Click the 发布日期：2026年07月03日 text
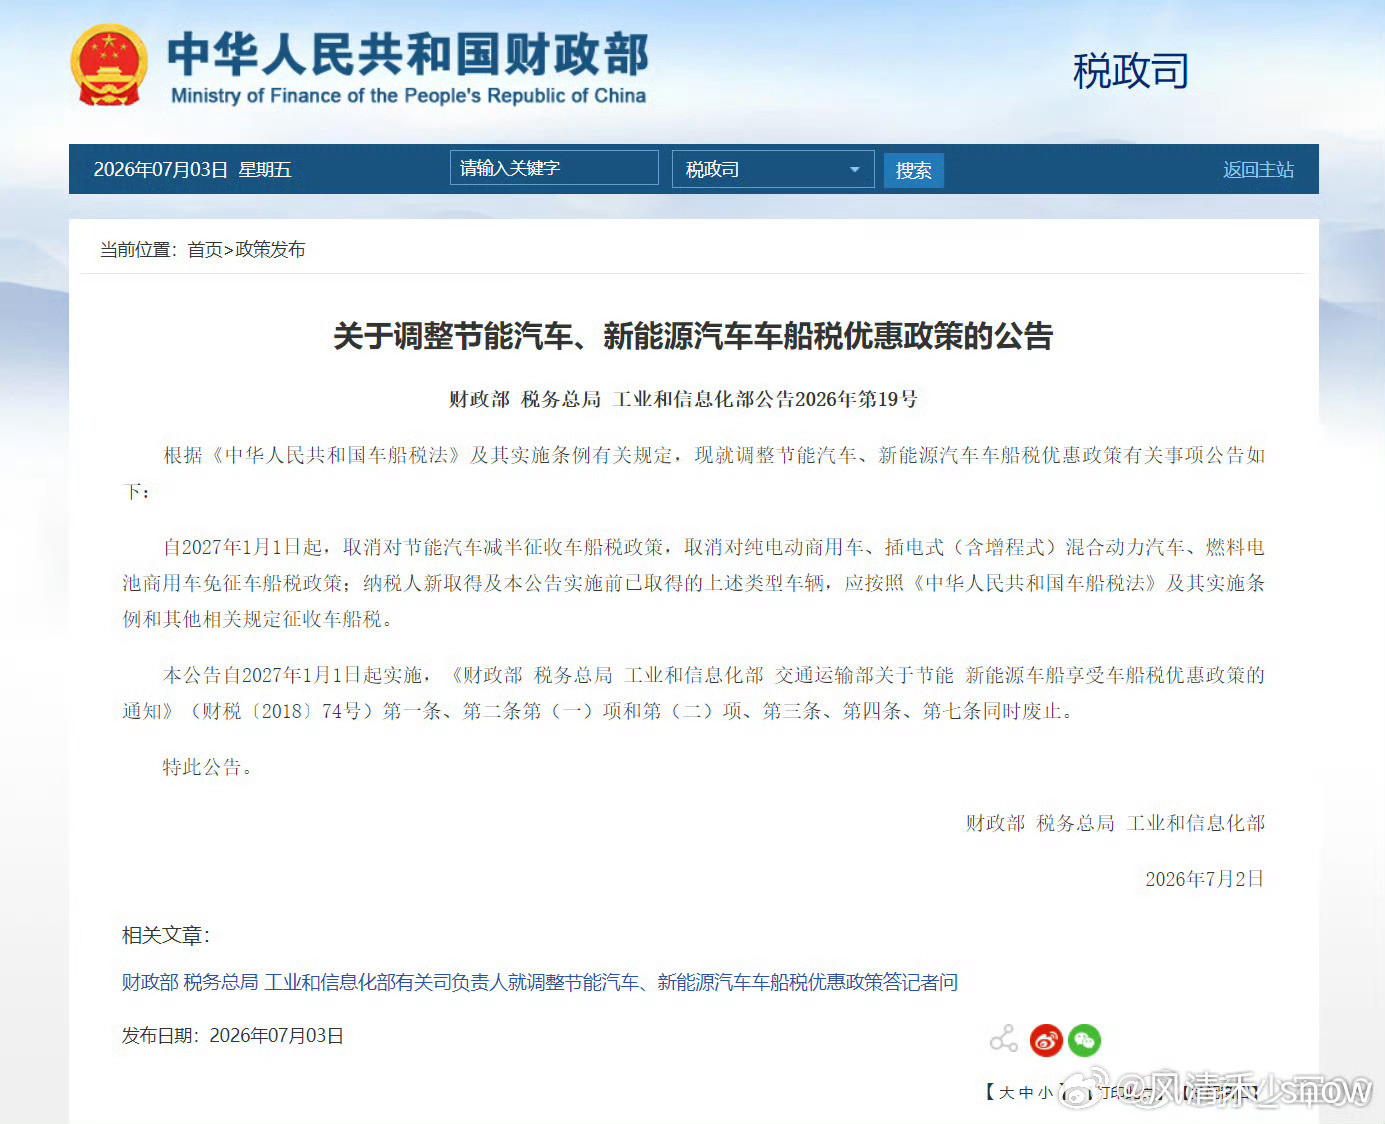Screen dimensions: 1385x1124 (233, 1036)
